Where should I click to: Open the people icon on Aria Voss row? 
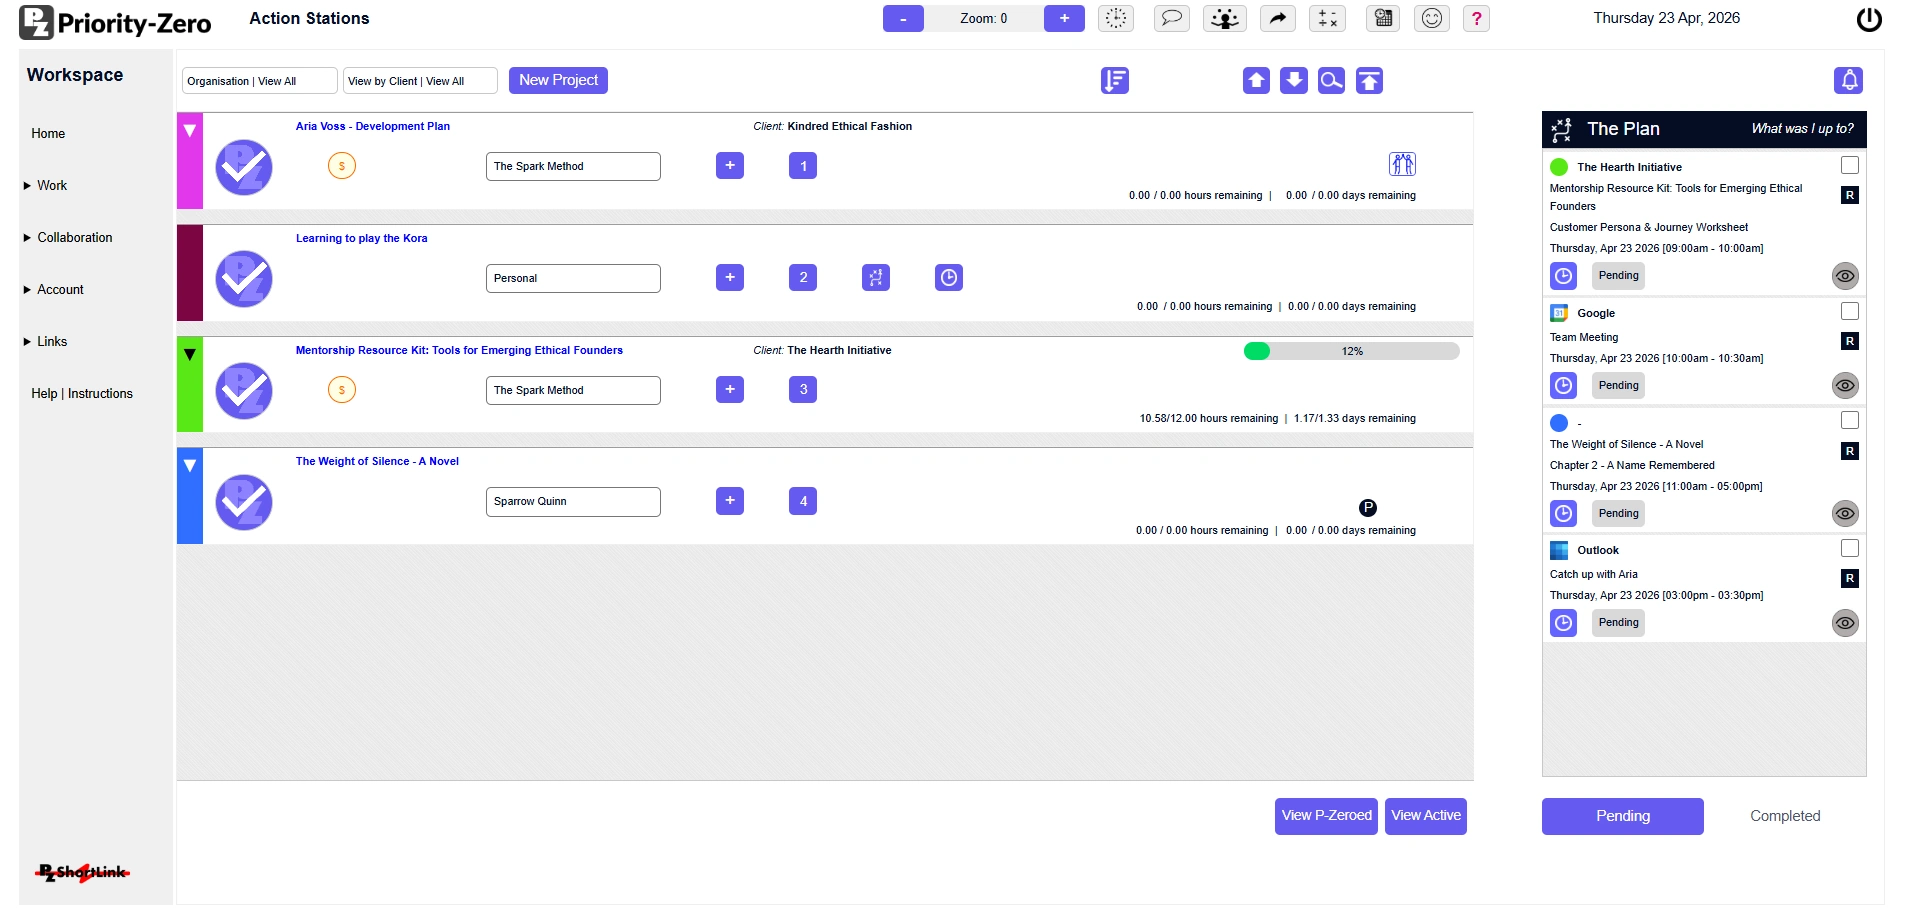click(1402, 164)
